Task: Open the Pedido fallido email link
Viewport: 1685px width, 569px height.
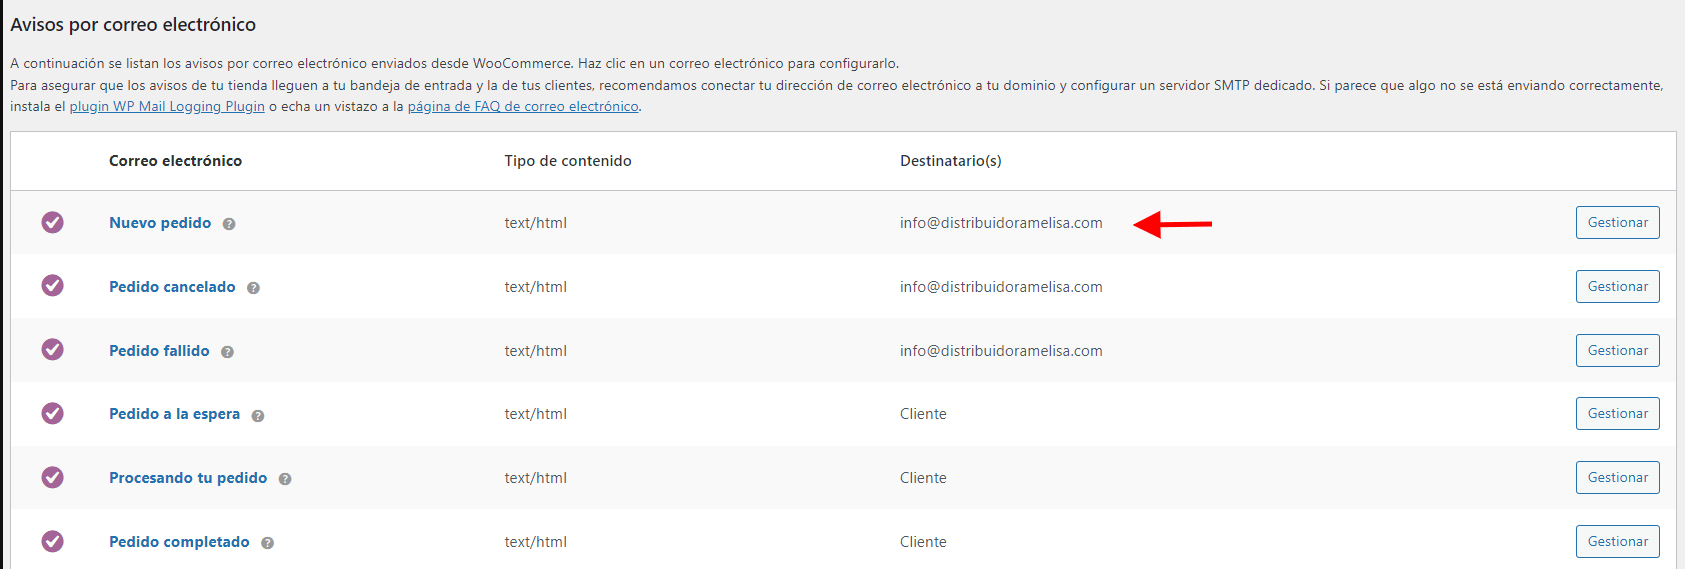Action: point(159,351)
